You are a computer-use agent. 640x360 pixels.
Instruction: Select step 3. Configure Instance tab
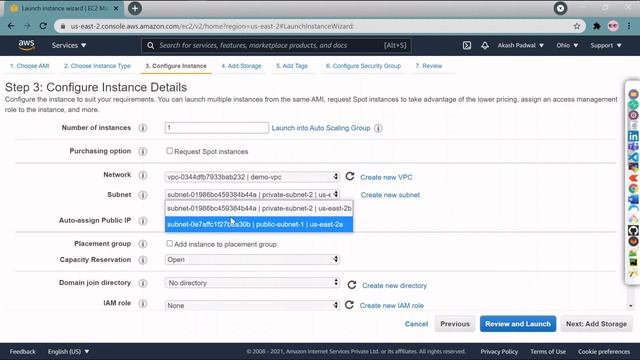click(x=176, y=66)
